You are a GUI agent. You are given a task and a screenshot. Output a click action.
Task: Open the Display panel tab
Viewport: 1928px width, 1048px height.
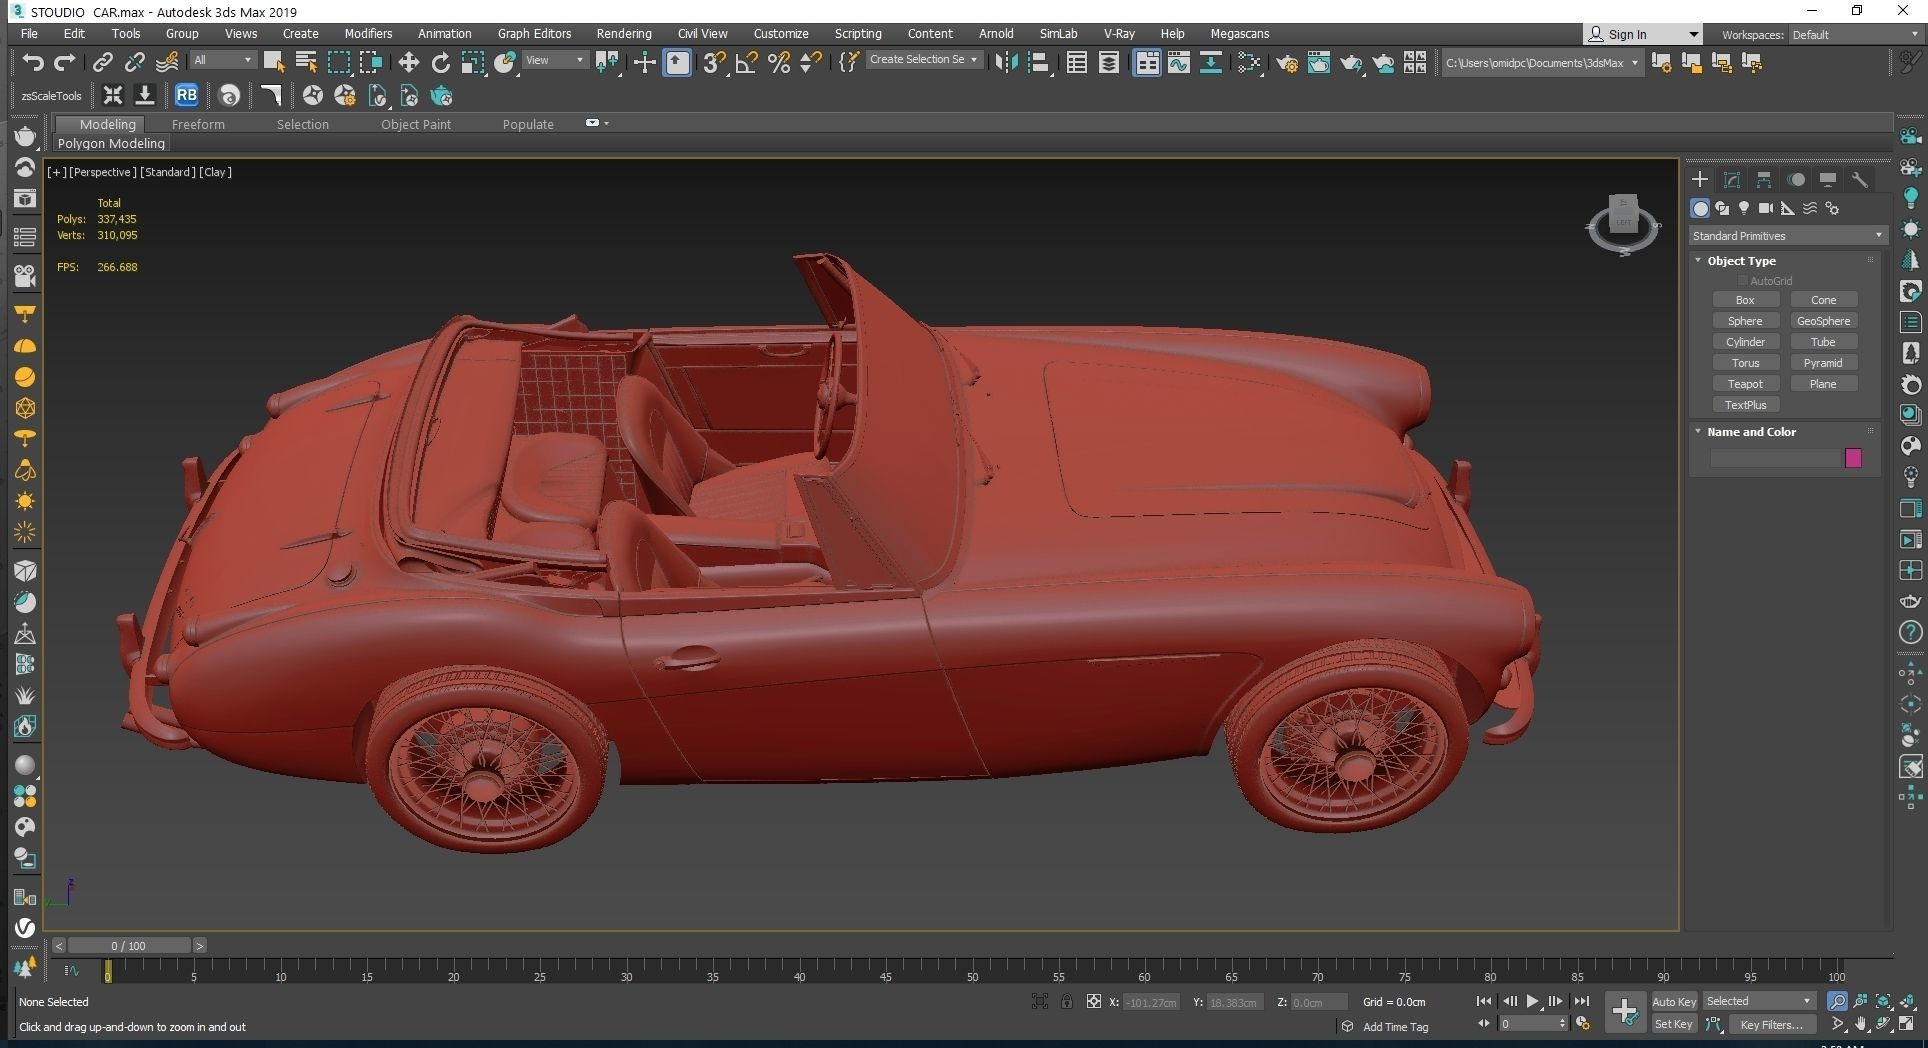1828,179
